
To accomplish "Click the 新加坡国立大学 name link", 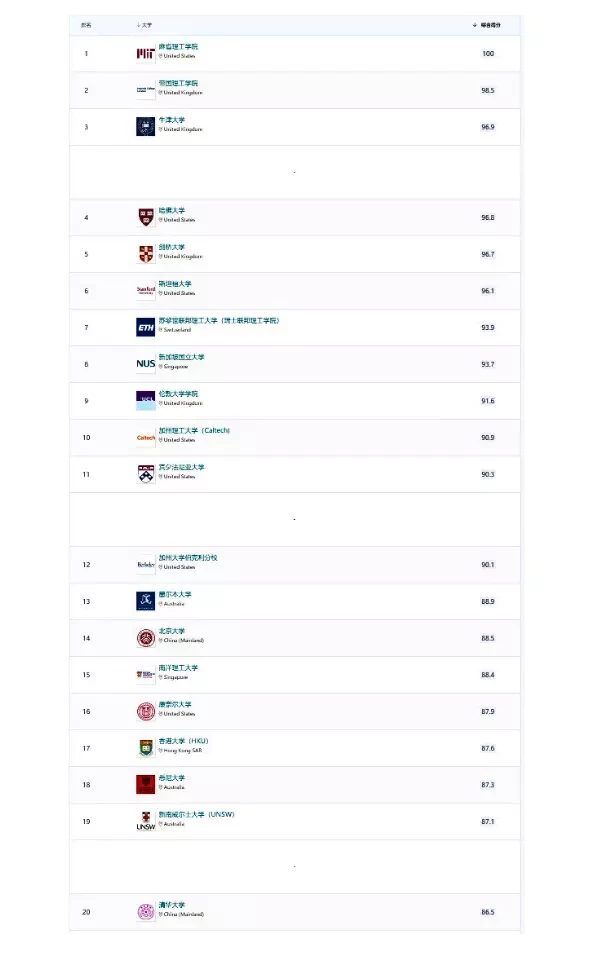I will click(x=181, y=357).
